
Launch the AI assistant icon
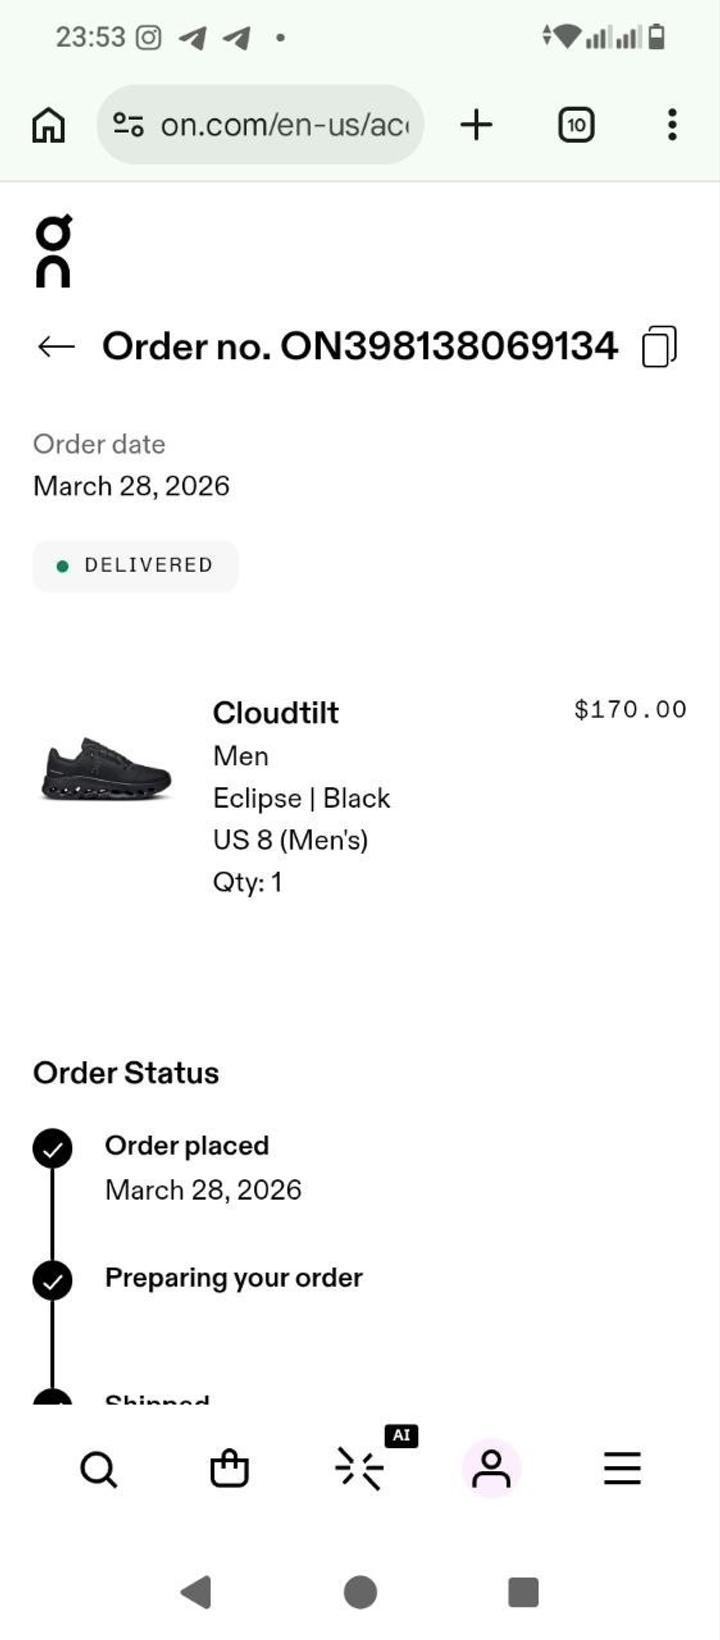click(360, 1469)
